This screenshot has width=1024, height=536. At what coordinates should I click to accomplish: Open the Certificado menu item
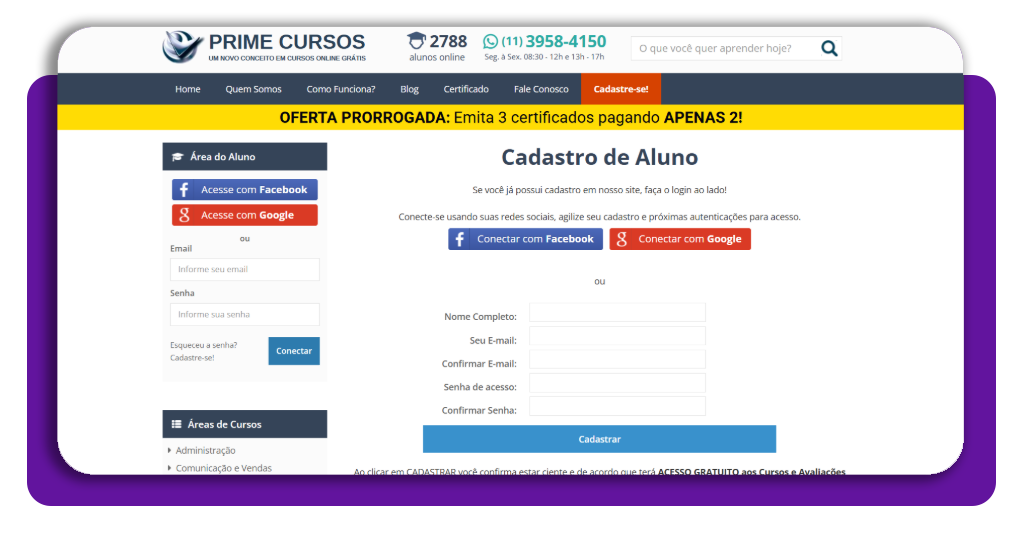pyautogui.click(x=466, y=89)
